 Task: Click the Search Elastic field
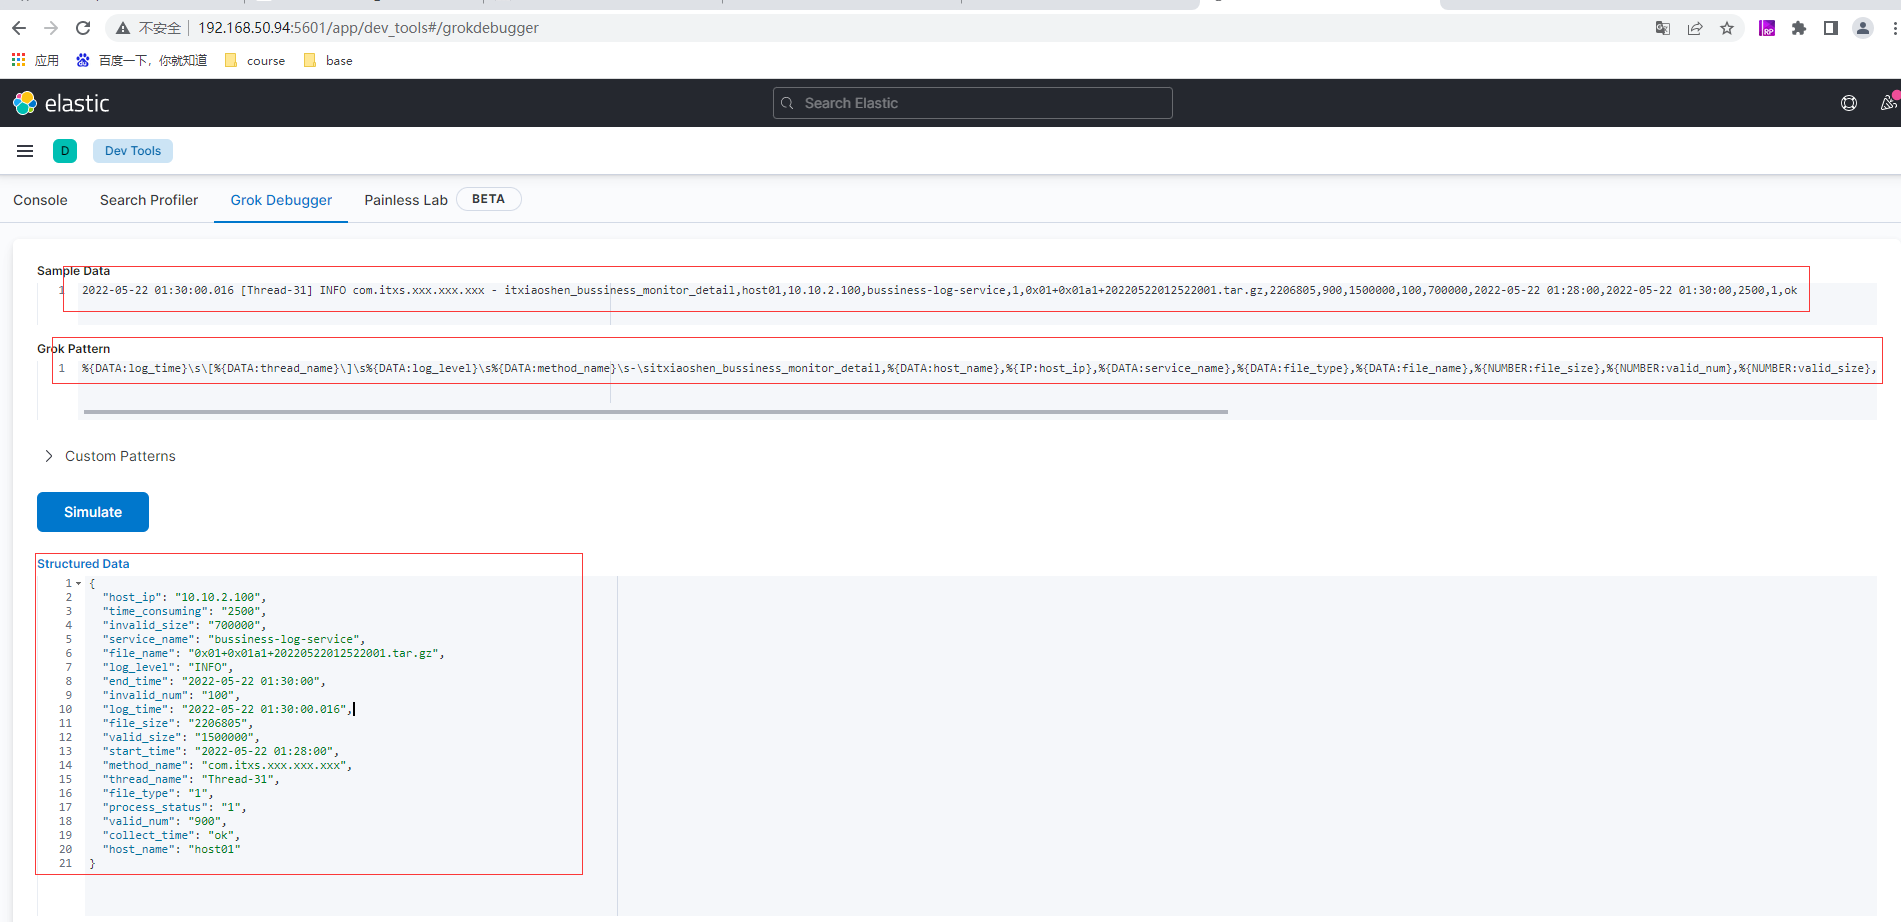tap(972, 103)
